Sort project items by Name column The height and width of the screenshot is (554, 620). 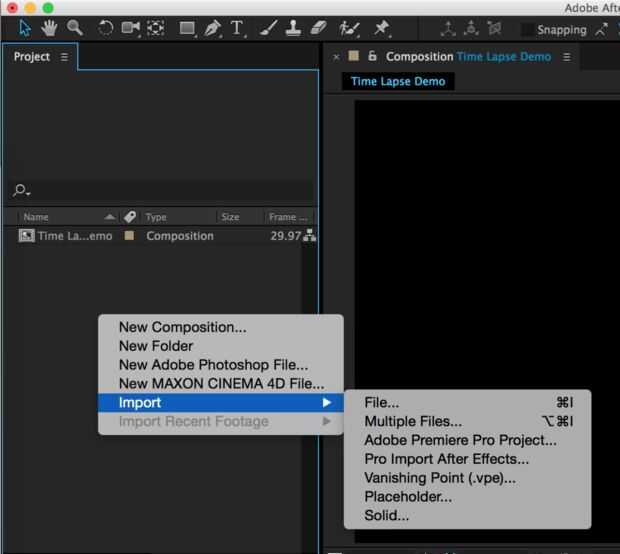[x=36, y=217]
